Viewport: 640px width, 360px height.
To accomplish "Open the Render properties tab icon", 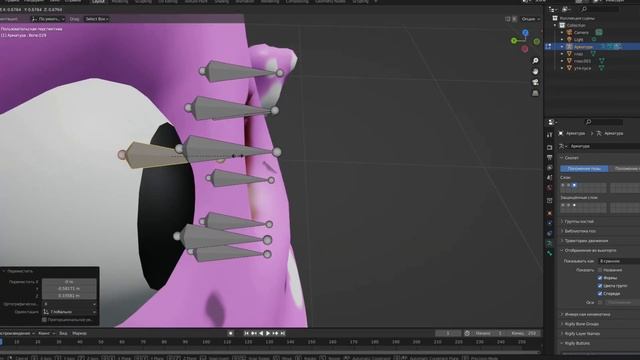I will pos(549,147).
